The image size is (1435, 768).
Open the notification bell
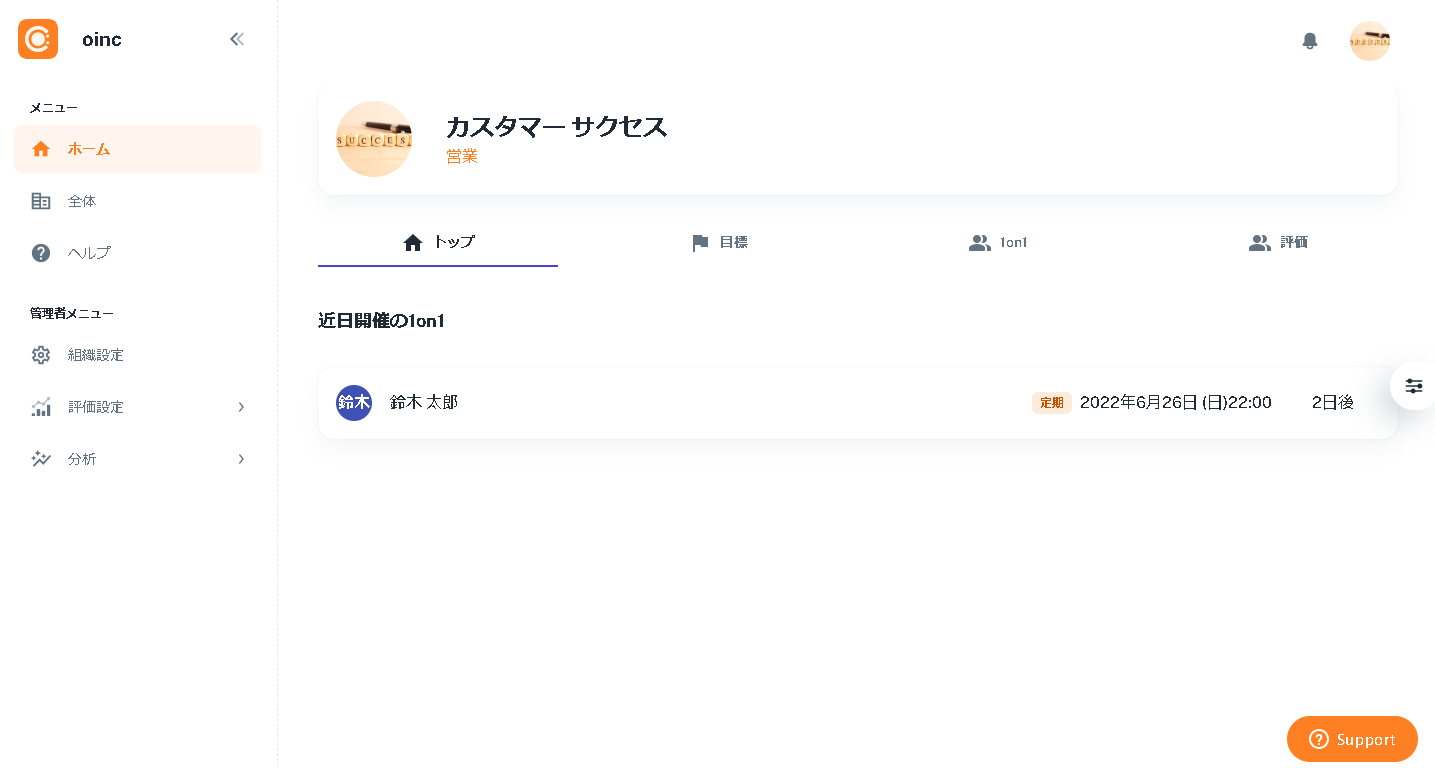click(1309, 41)
